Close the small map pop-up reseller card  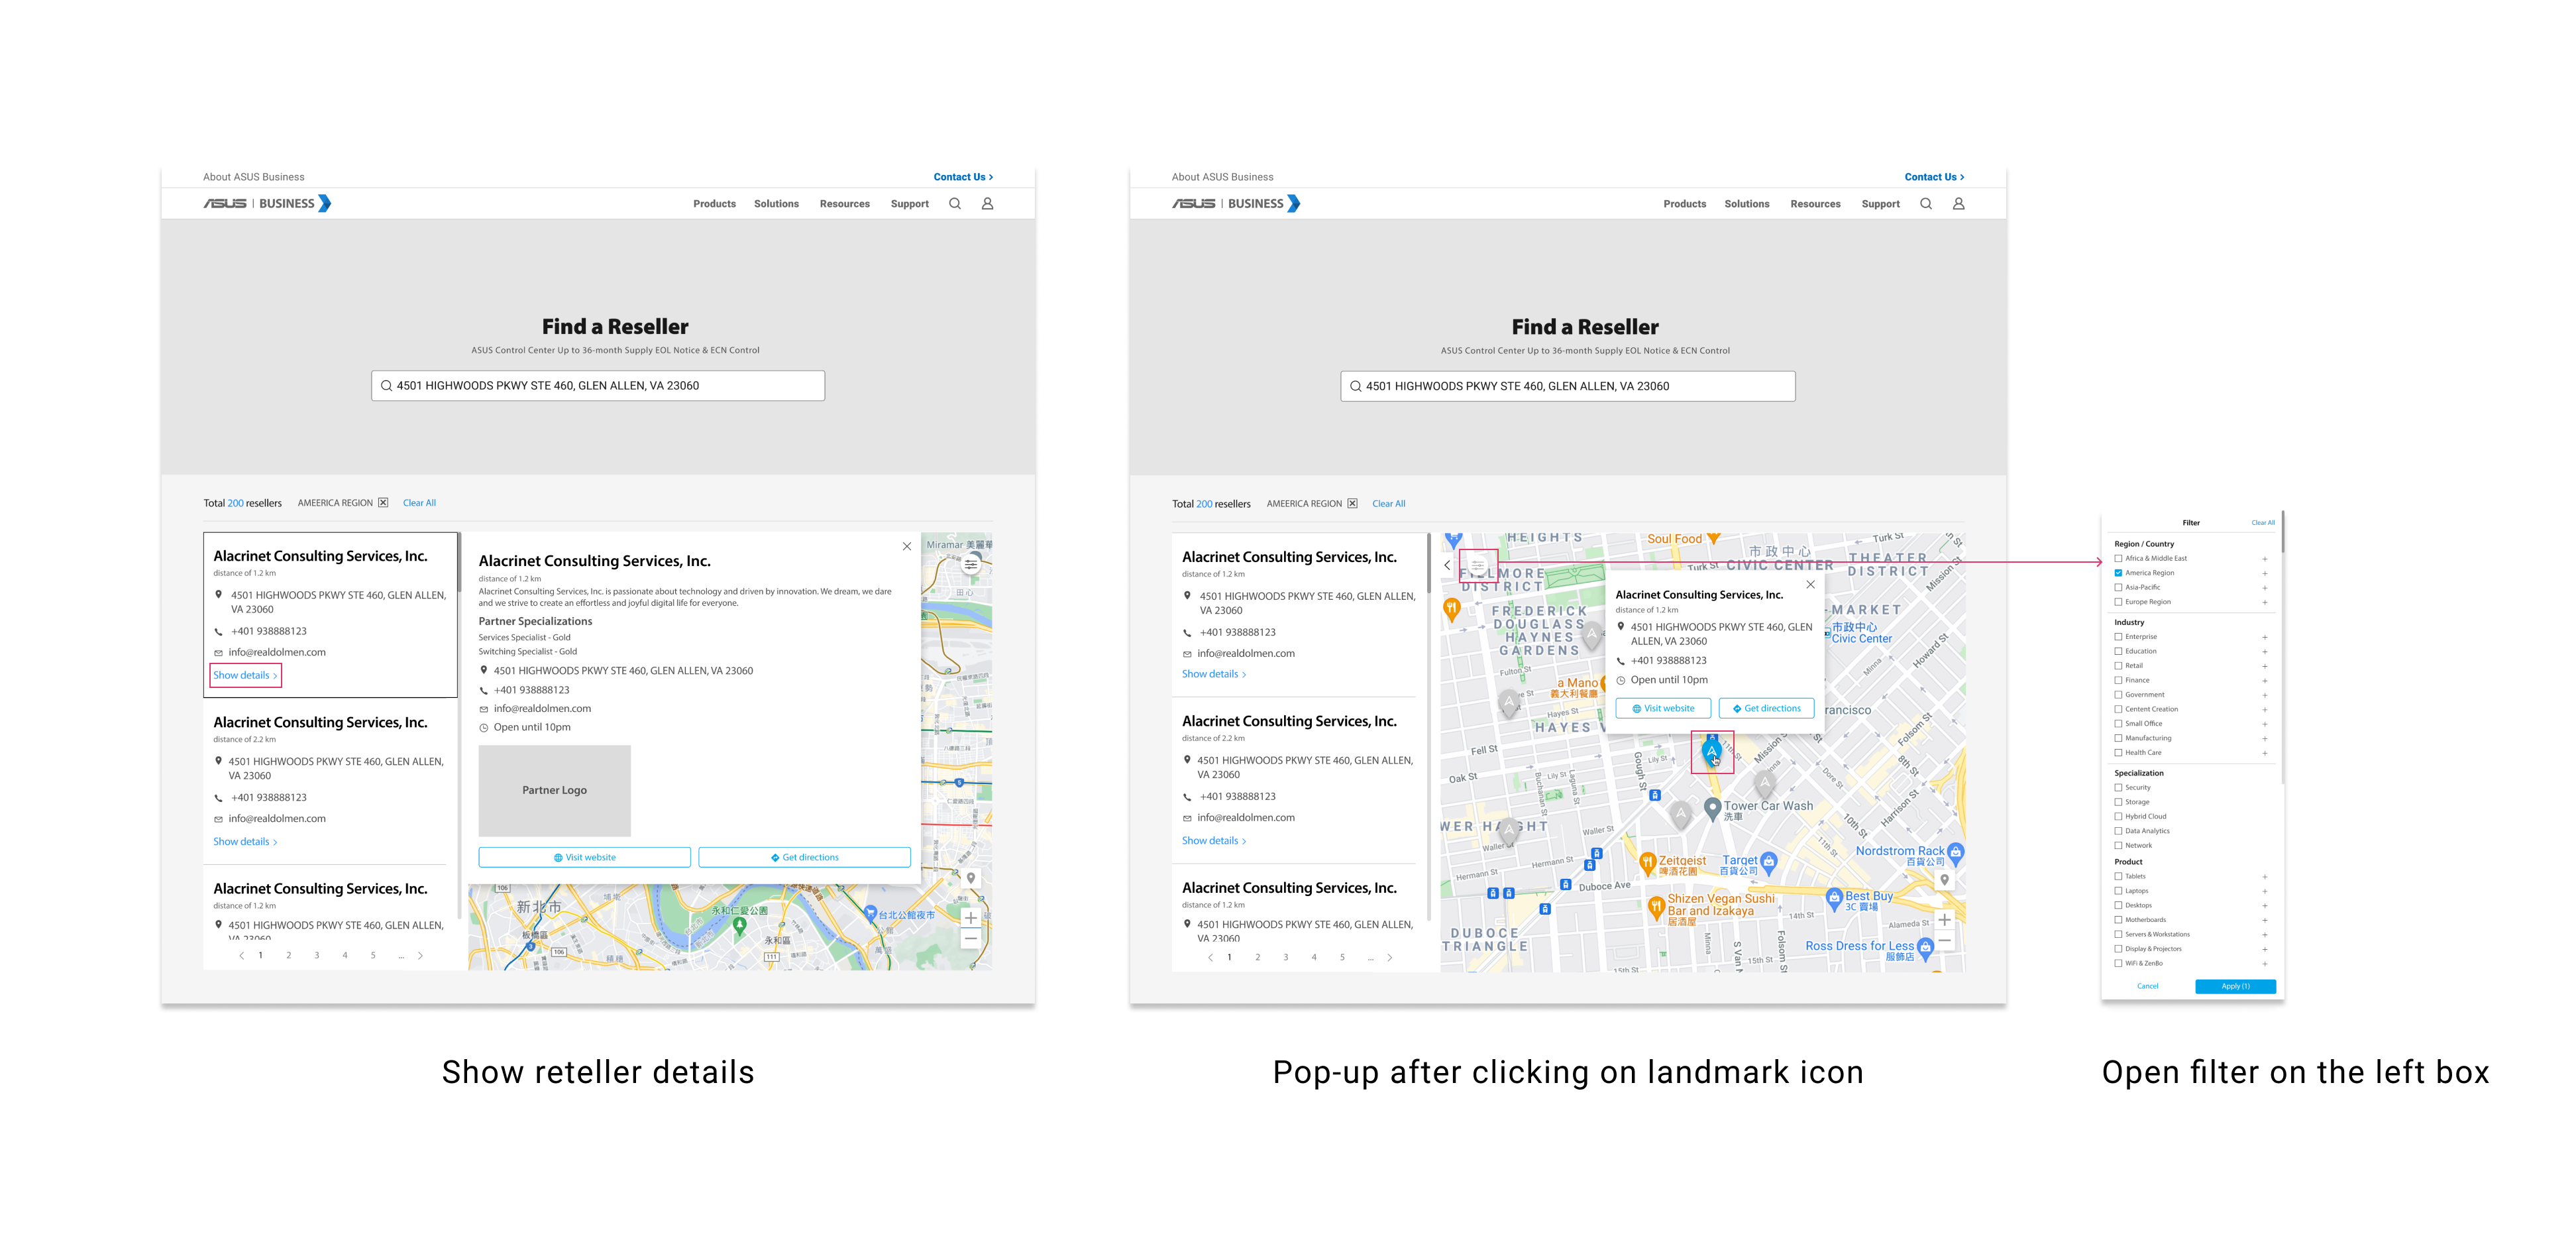(1810, 584)
